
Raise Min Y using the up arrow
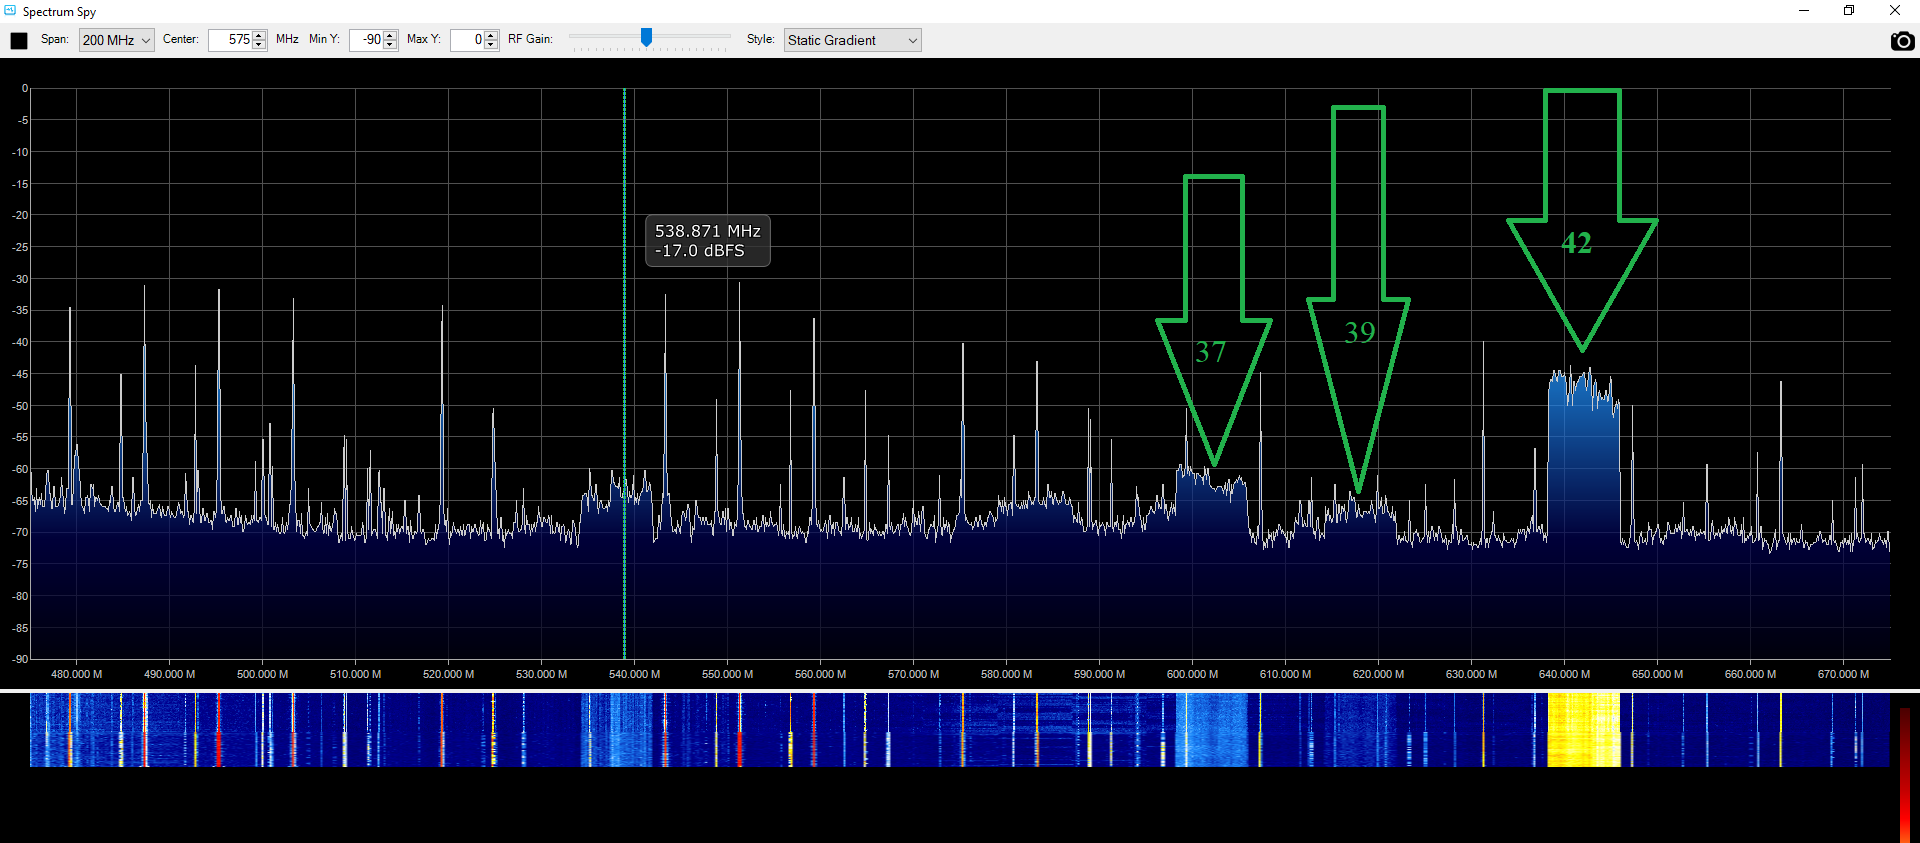tap(391, 35)
